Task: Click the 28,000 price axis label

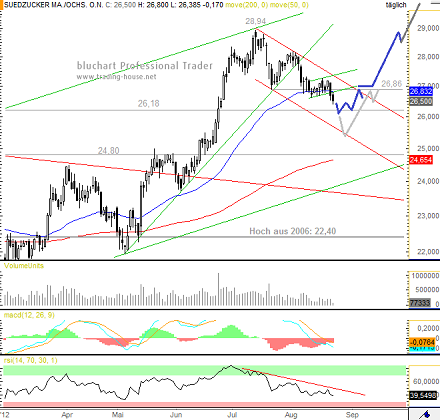Action: click(x=428, y=57)
